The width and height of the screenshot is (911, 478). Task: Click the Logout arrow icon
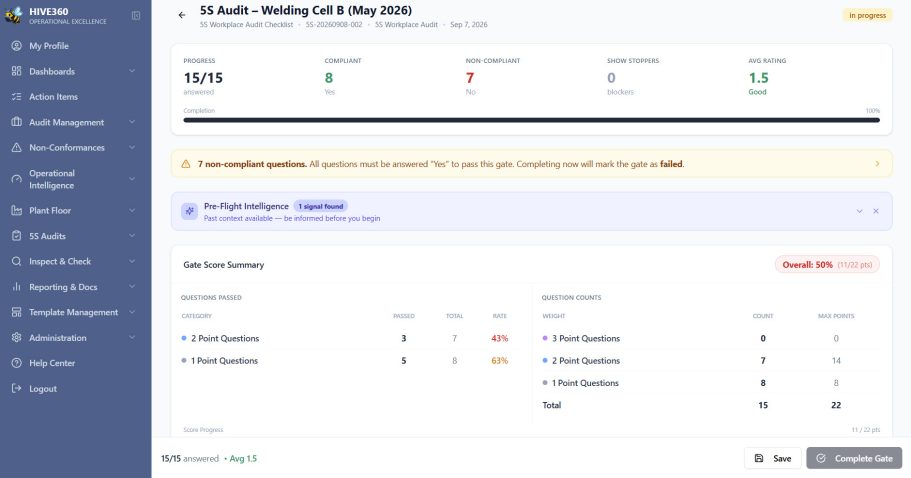(16, 389)
